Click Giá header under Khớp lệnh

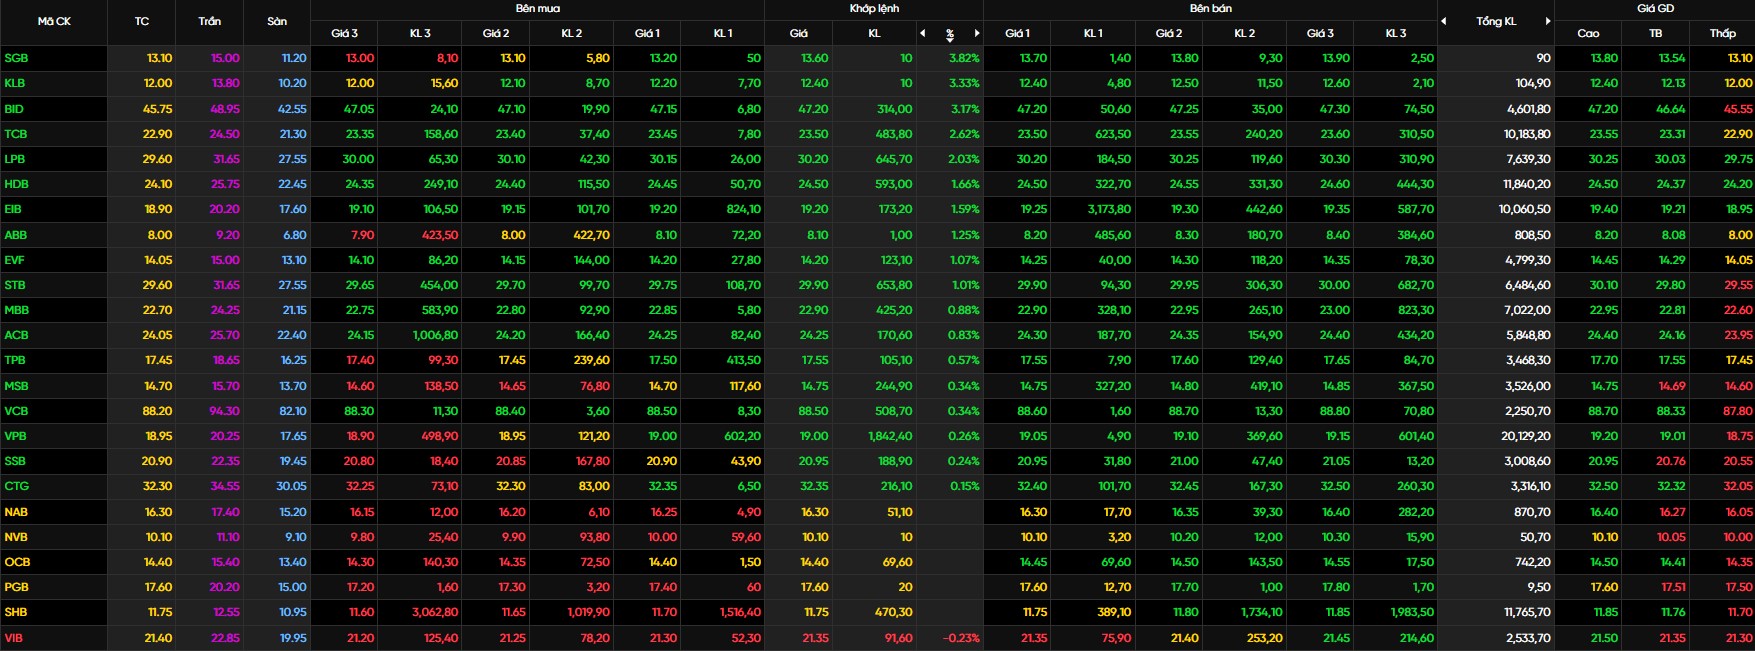coord(798,33)
